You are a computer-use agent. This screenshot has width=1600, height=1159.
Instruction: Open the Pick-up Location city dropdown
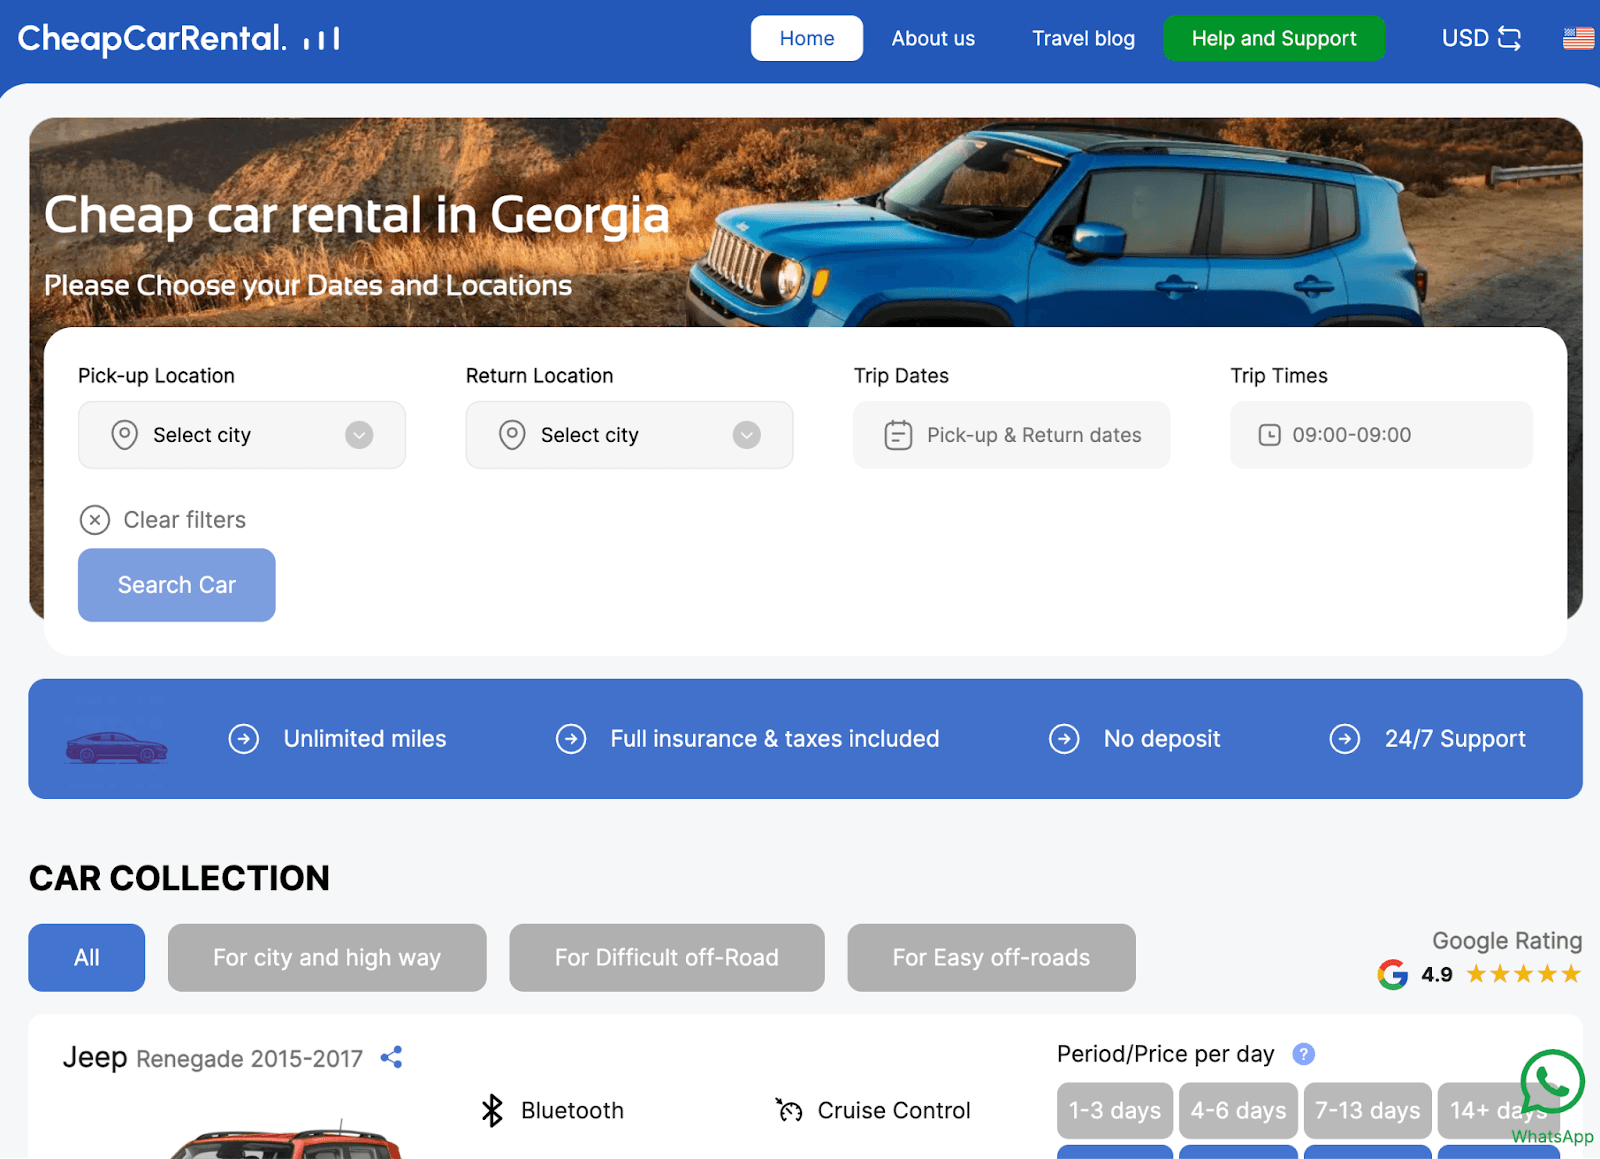pyautogui.click(x=242, y=435)
